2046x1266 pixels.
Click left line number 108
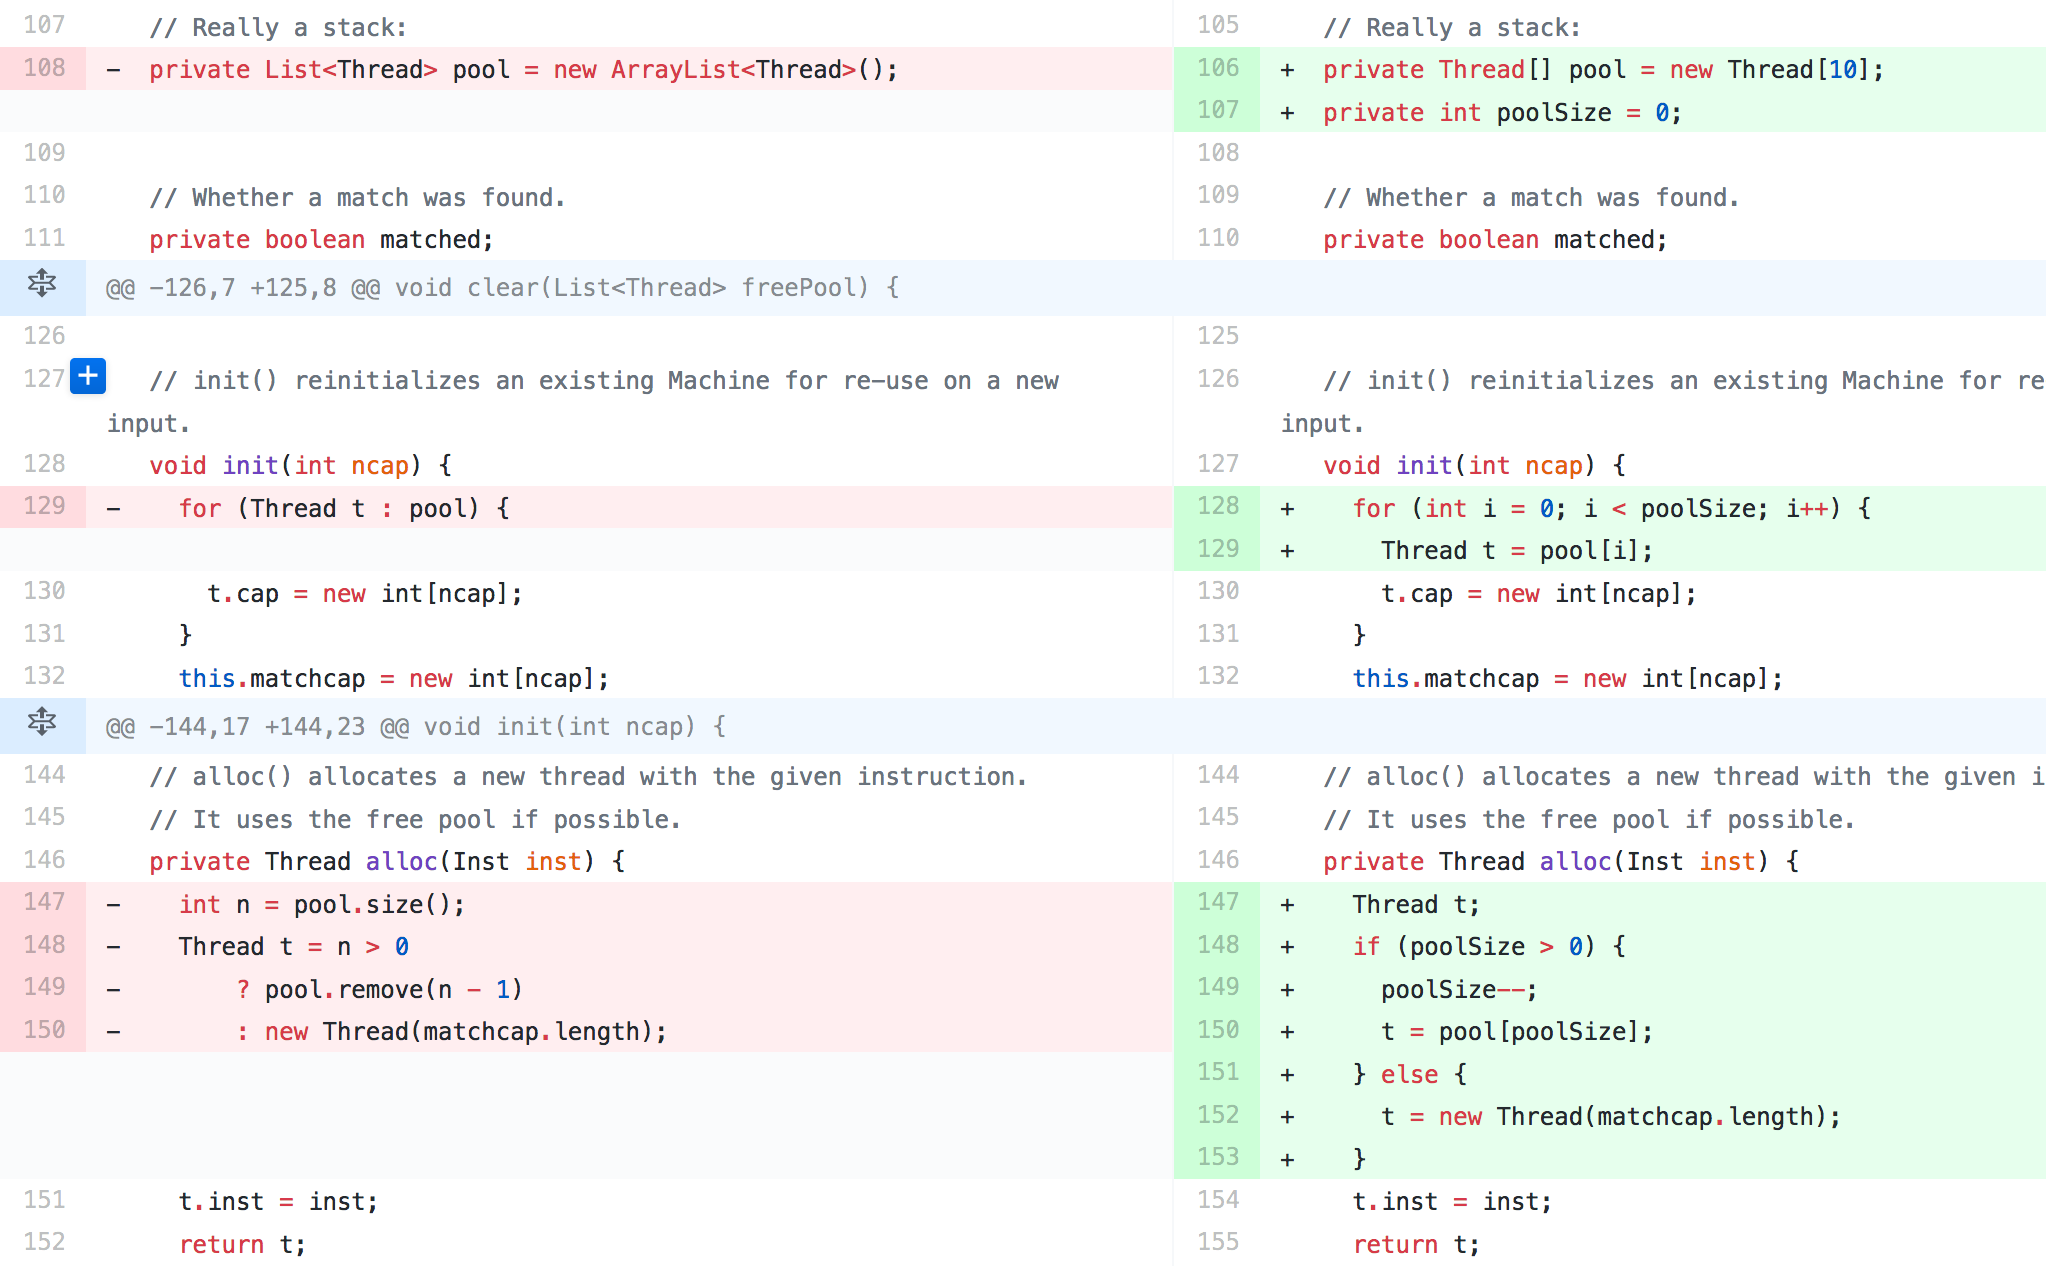point(44,68)
